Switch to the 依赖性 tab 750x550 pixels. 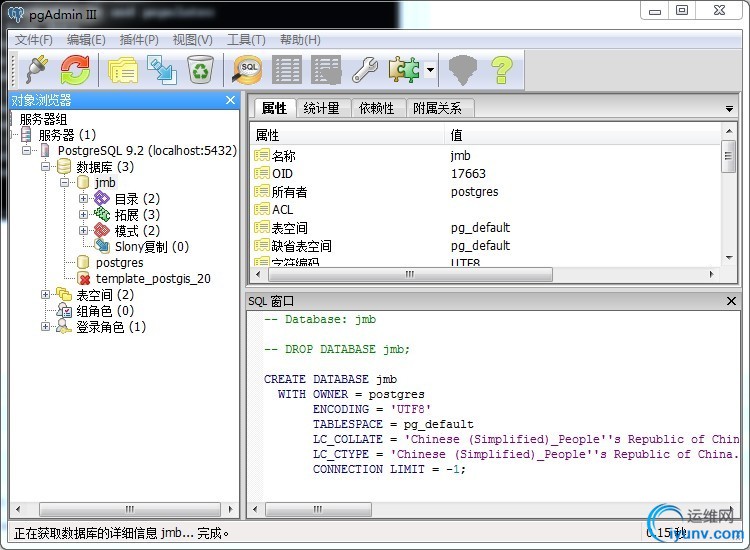coord(376,108)
